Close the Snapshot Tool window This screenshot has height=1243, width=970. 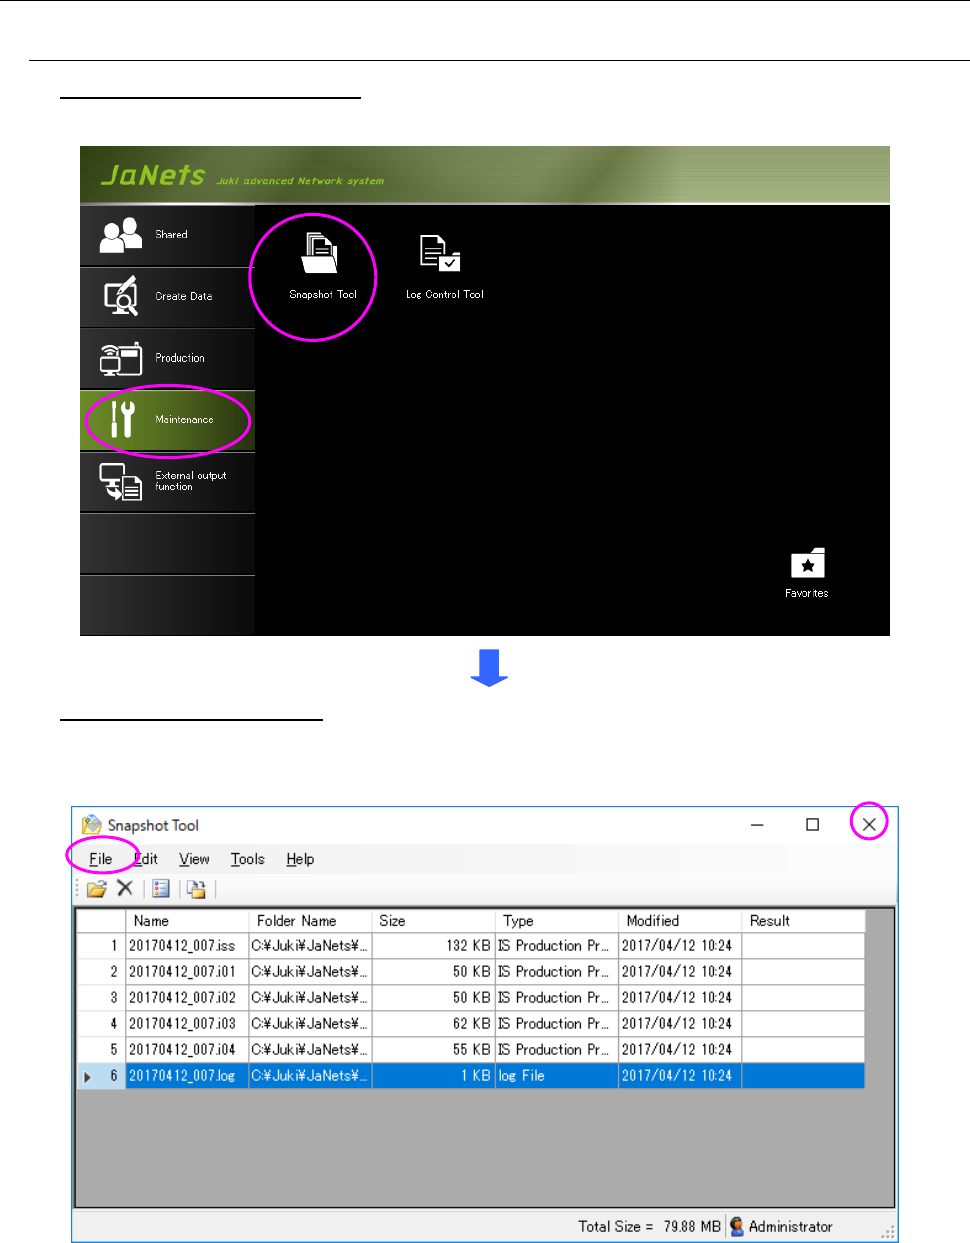click(869, 824)
